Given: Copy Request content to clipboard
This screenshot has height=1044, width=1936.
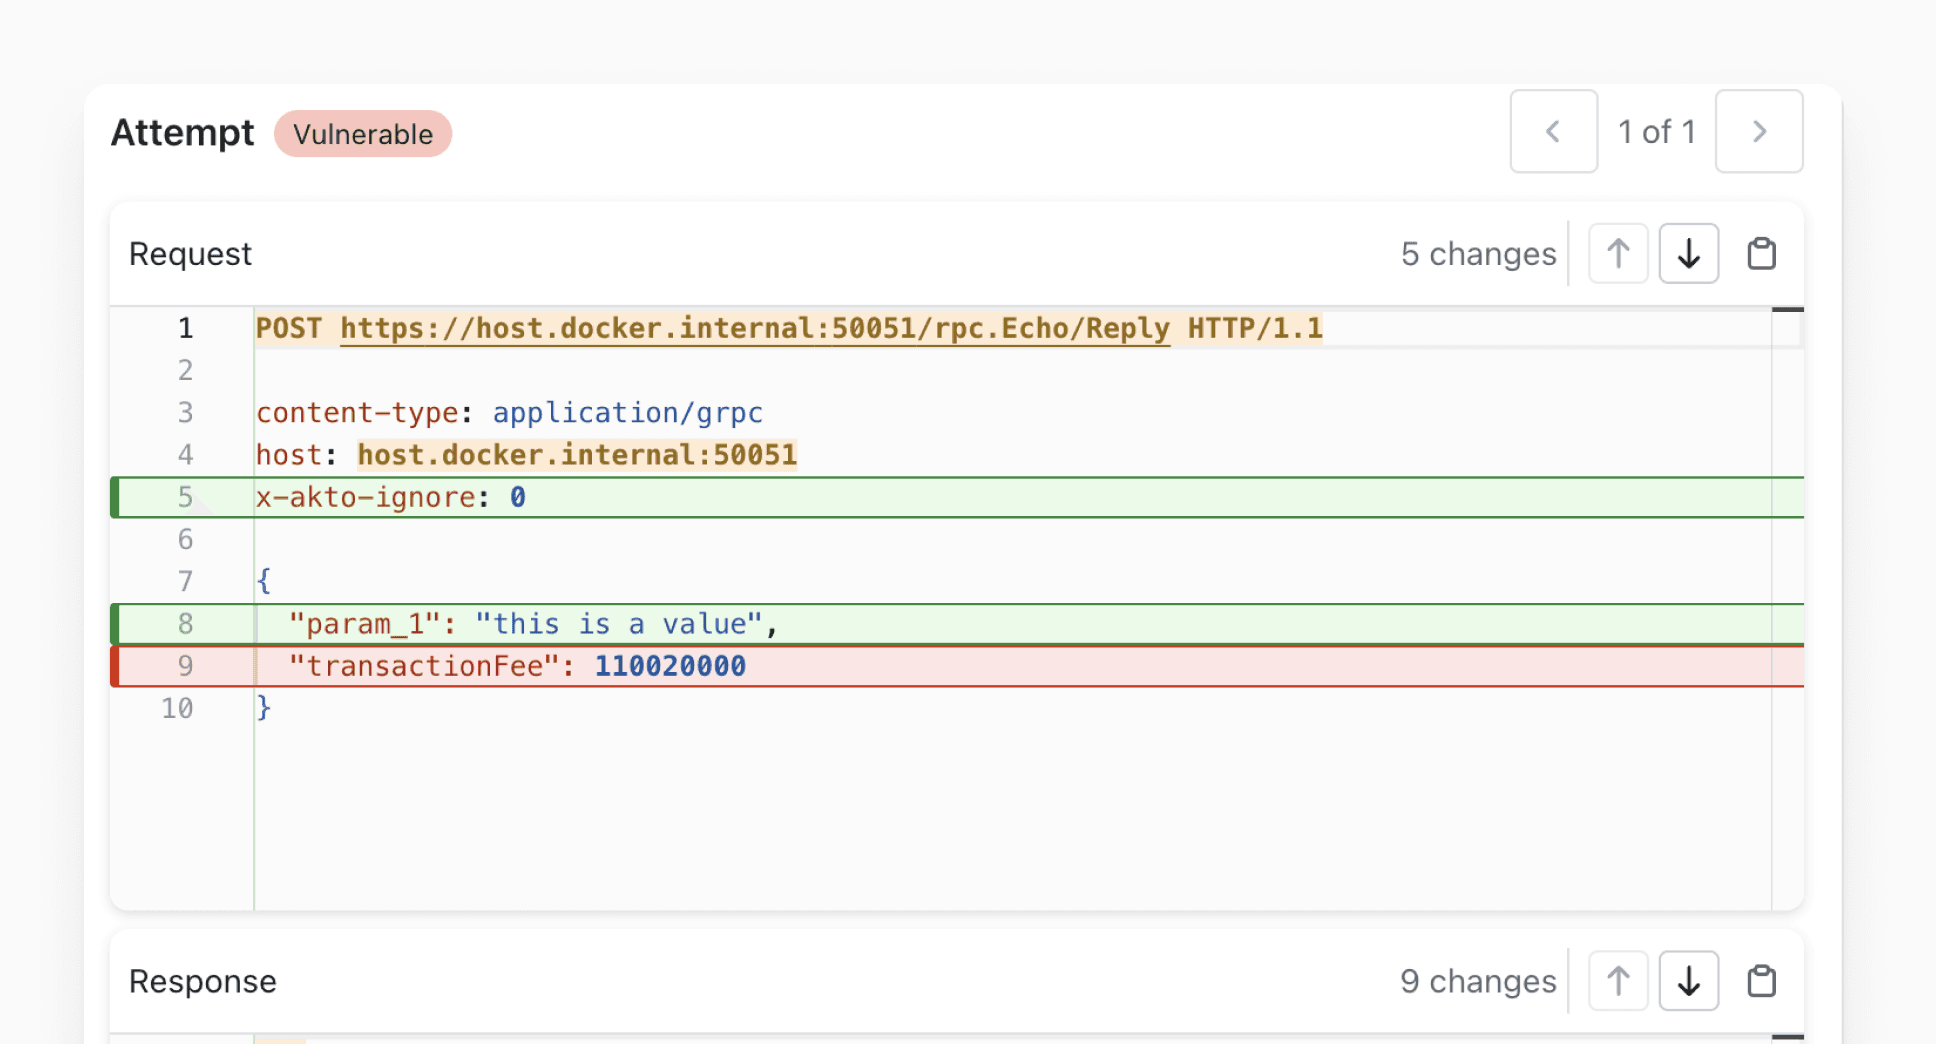Looking at the screenshot, I should click(1761, 254).
